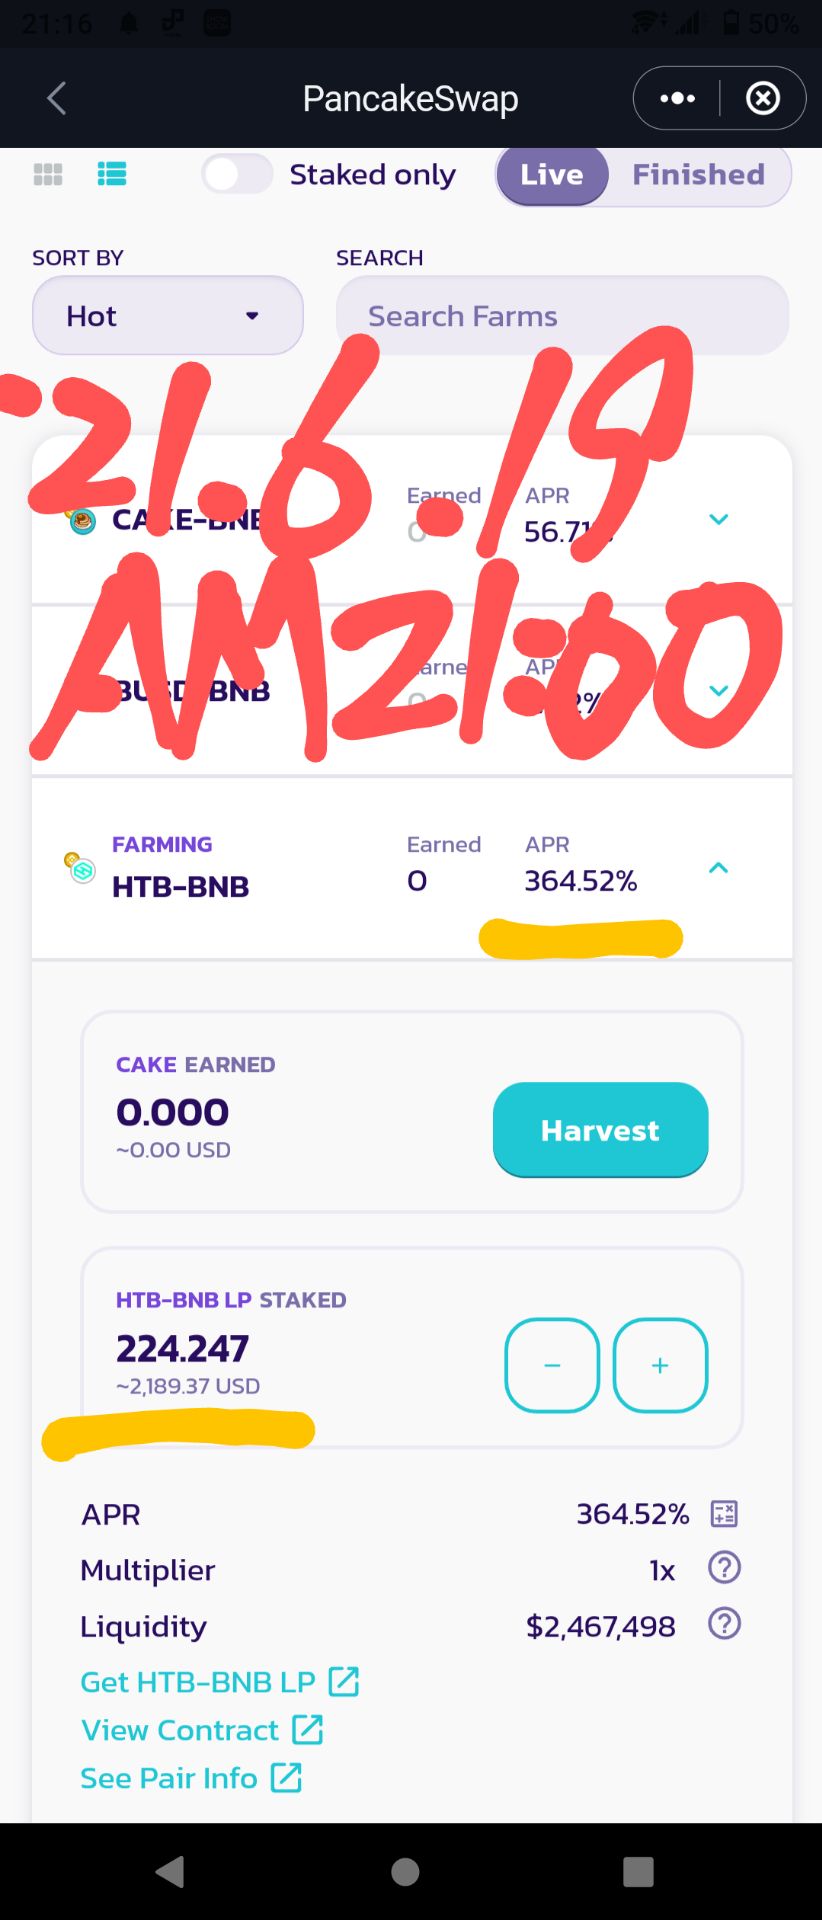Click the Harvest button
The image size is (822, 1920).
[600, 1130]
